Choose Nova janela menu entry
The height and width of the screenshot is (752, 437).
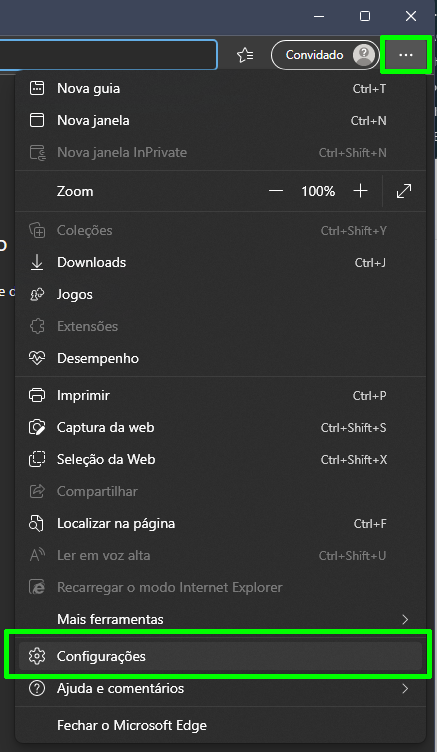(221, 120)
